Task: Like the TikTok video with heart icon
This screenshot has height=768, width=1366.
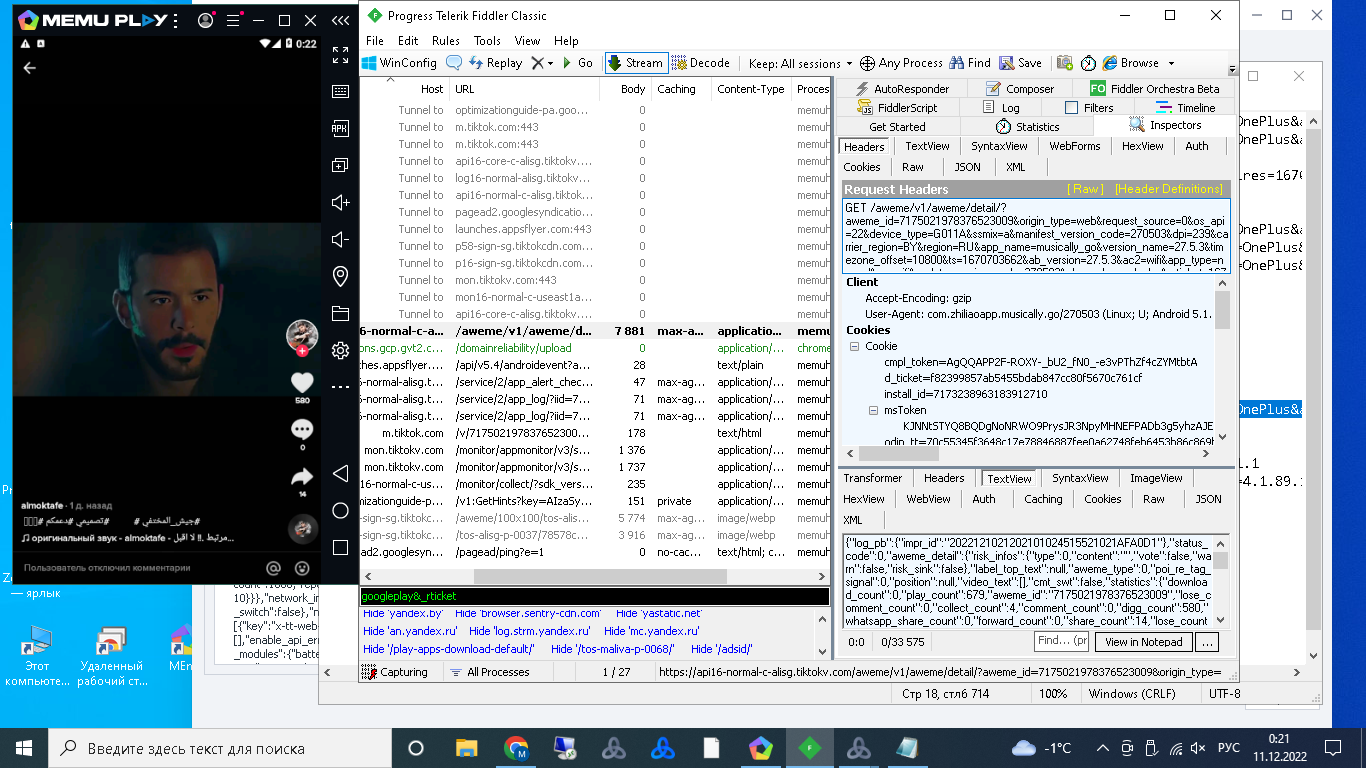Action: pos(302,382)
